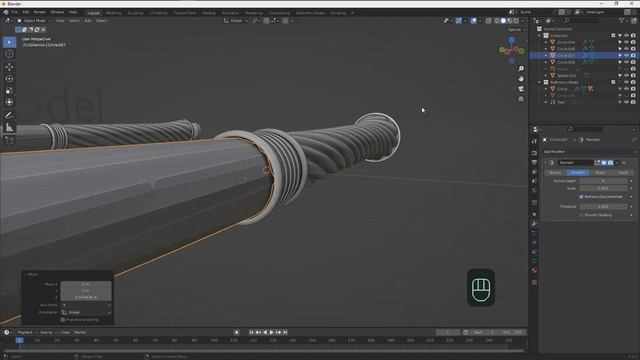Open the Render menu

click(x=40, y=12)
